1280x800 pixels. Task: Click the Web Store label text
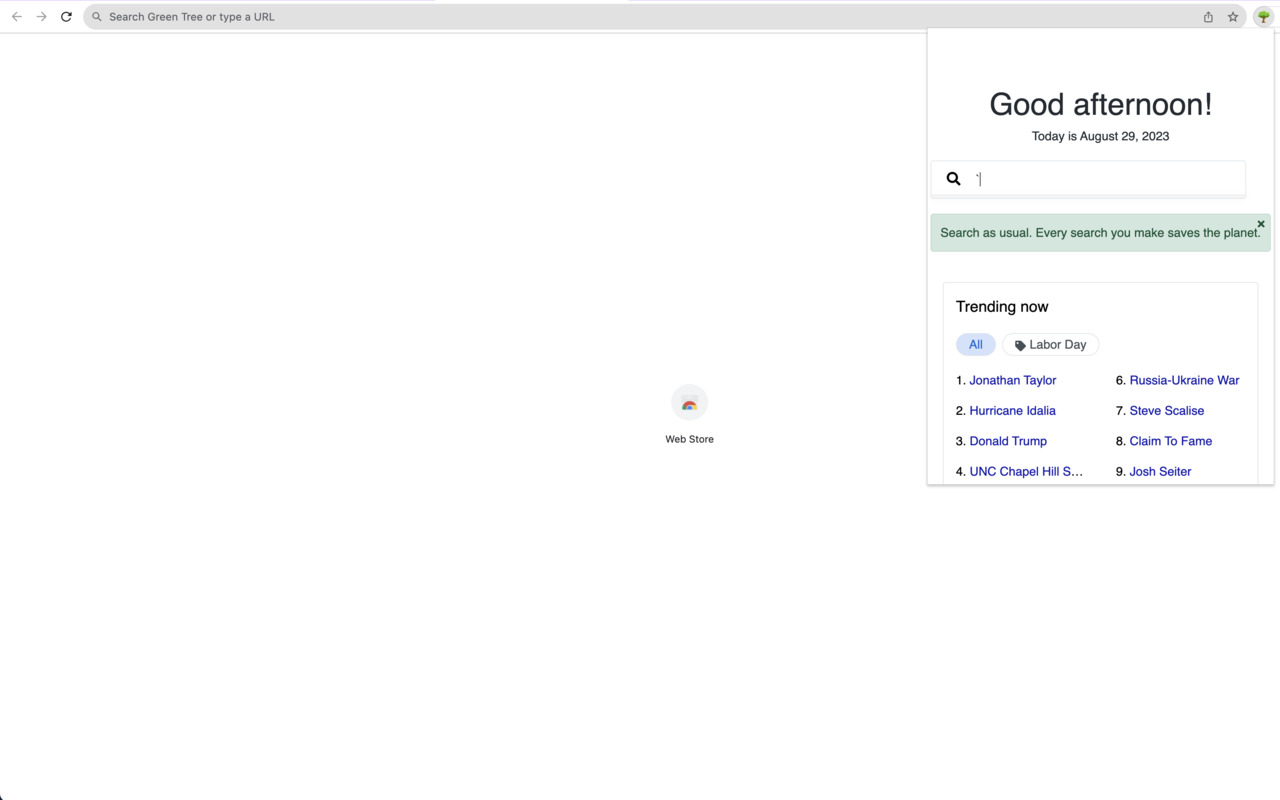click(x=689, y=439)
